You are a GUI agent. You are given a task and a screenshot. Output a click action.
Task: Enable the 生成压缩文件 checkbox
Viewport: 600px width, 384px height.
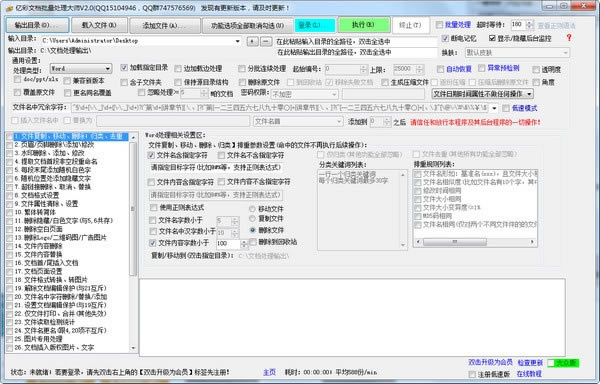385,82
